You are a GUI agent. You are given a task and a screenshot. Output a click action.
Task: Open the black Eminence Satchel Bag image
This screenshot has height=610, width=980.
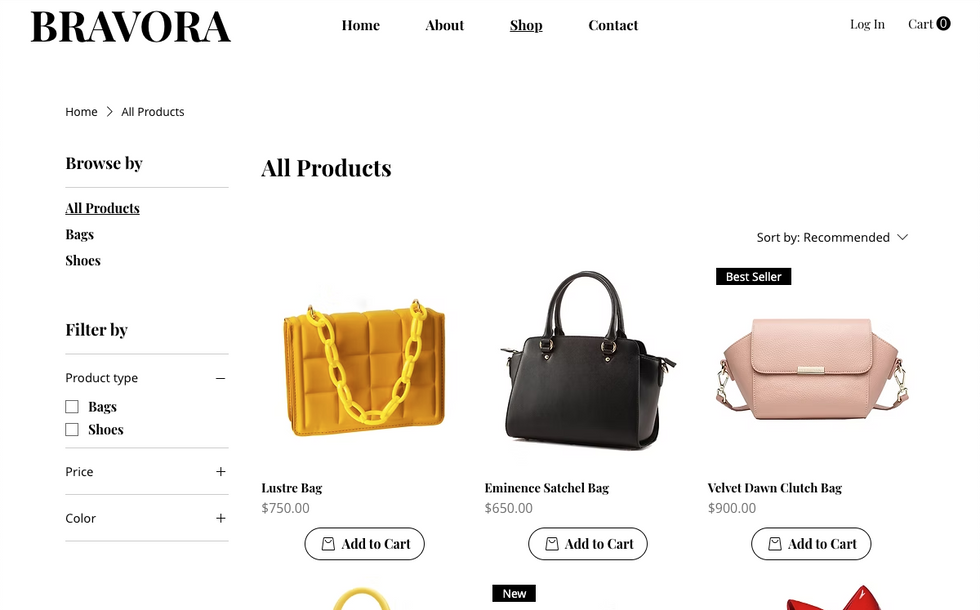(588, 361)
